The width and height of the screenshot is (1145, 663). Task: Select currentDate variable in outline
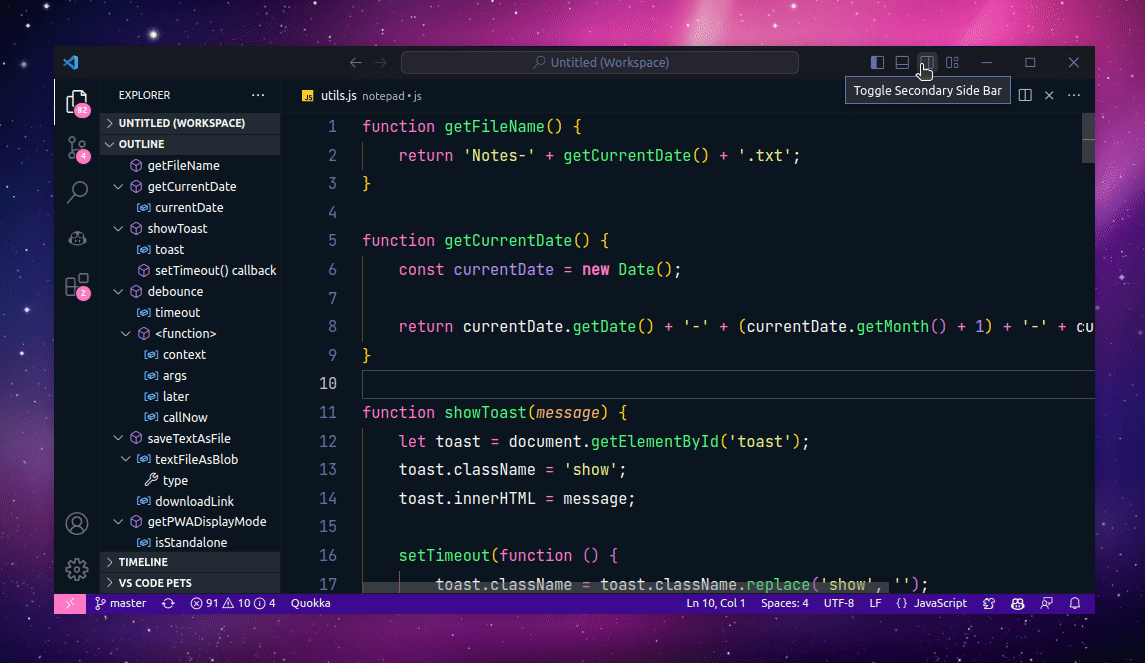(x=190, y=208)
